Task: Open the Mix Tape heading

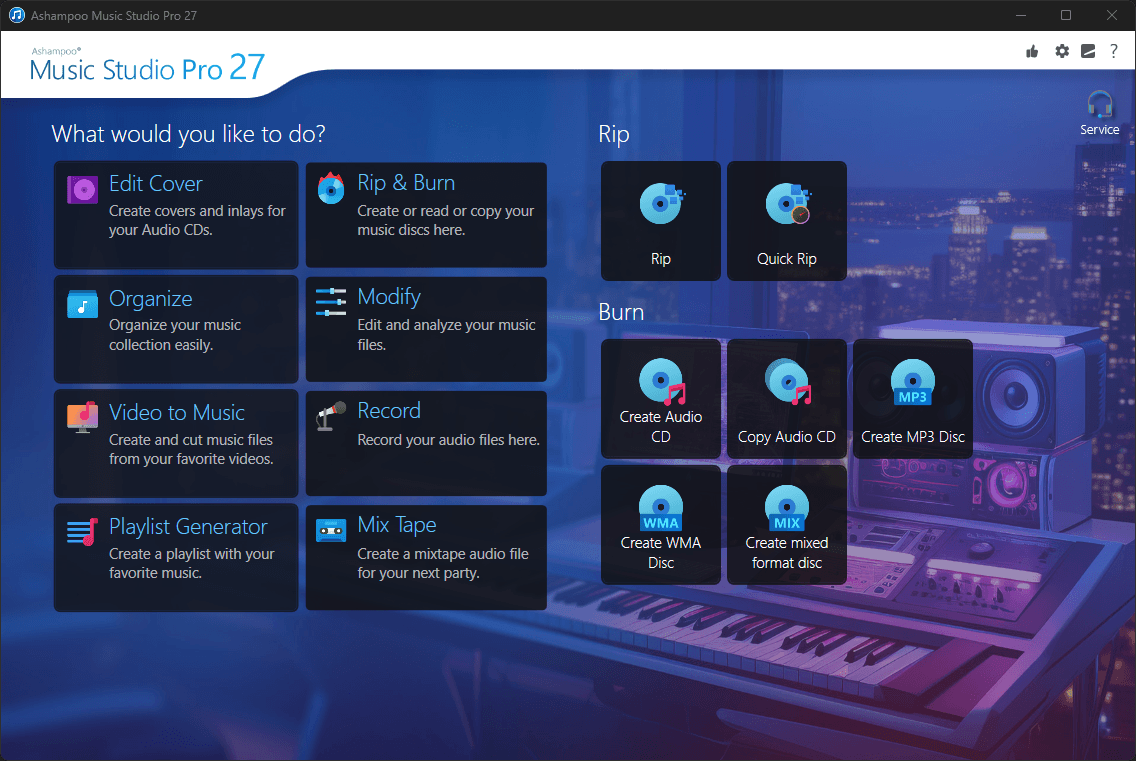Action: pyautogui.click(x=397, y=525)
